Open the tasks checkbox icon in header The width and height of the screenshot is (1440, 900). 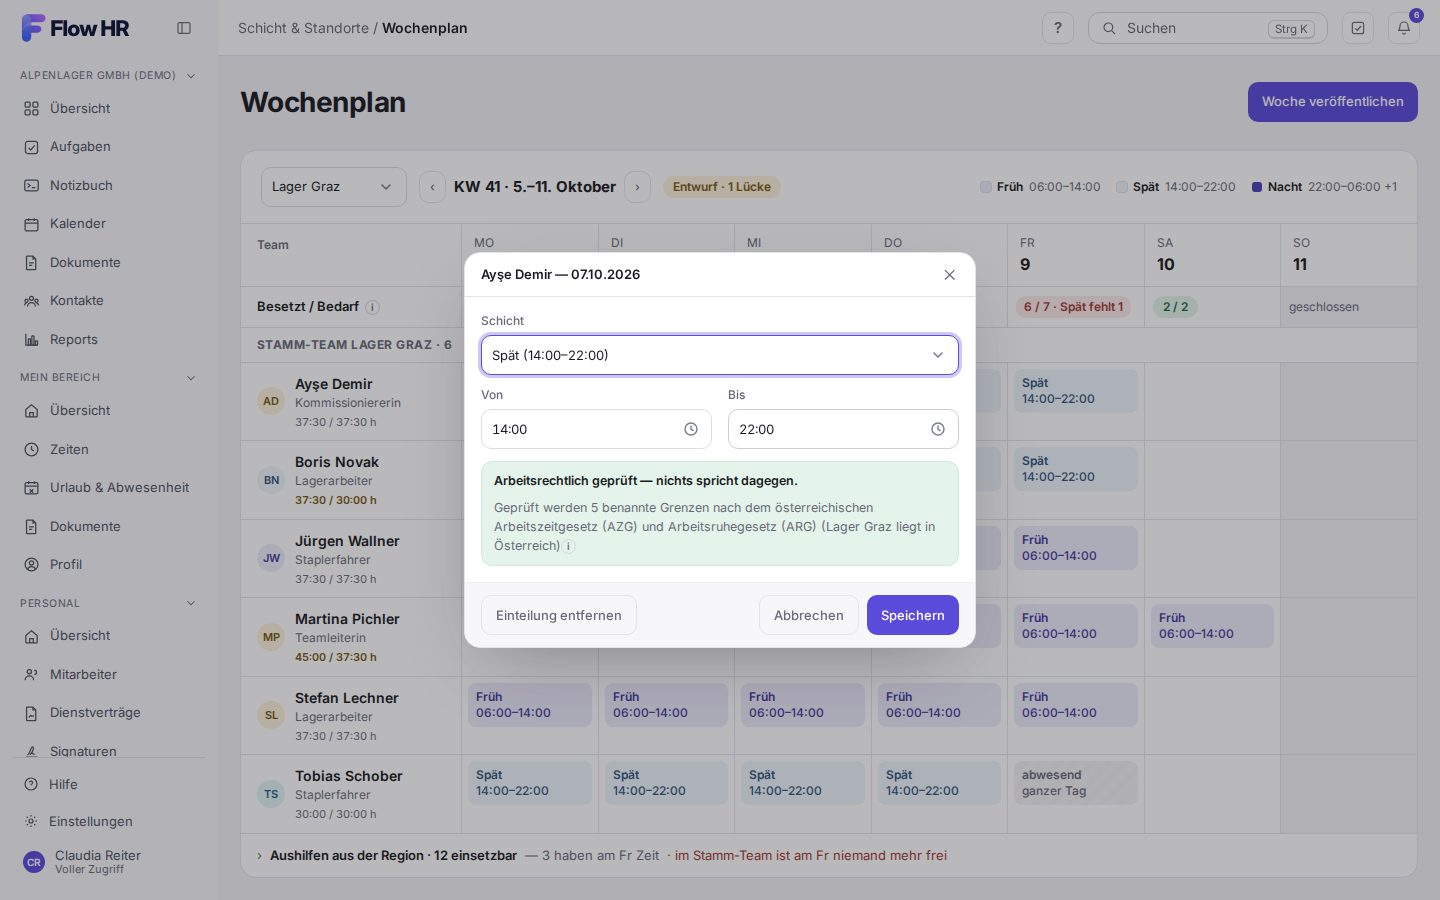click(1358, 28)
